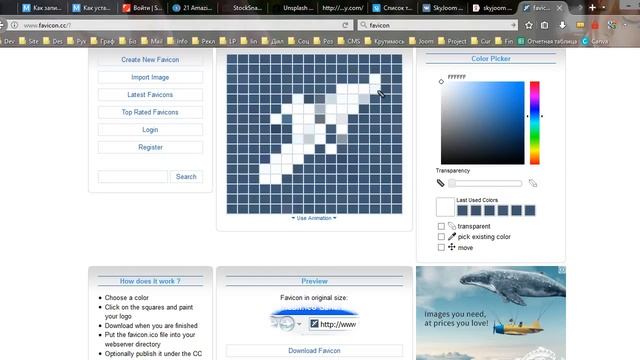The width and height of the screenshot is (640, 360).
Task: Click the go arrow in the search bar
Action: [513, 25]
